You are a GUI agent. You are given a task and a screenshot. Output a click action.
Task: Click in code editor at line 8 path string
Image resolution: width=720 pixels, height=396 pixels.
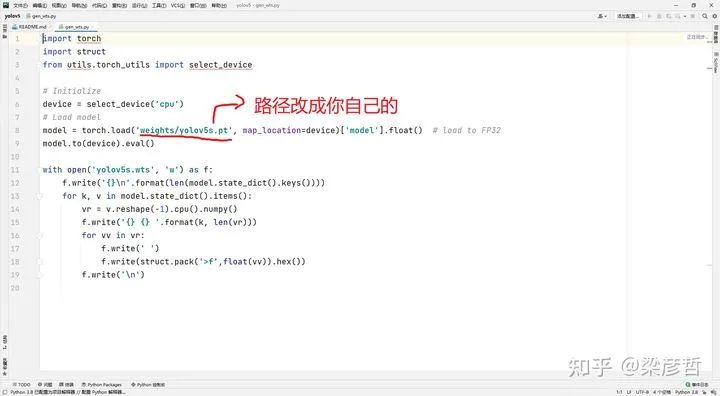pyautogui.click(x=184, y=130)
